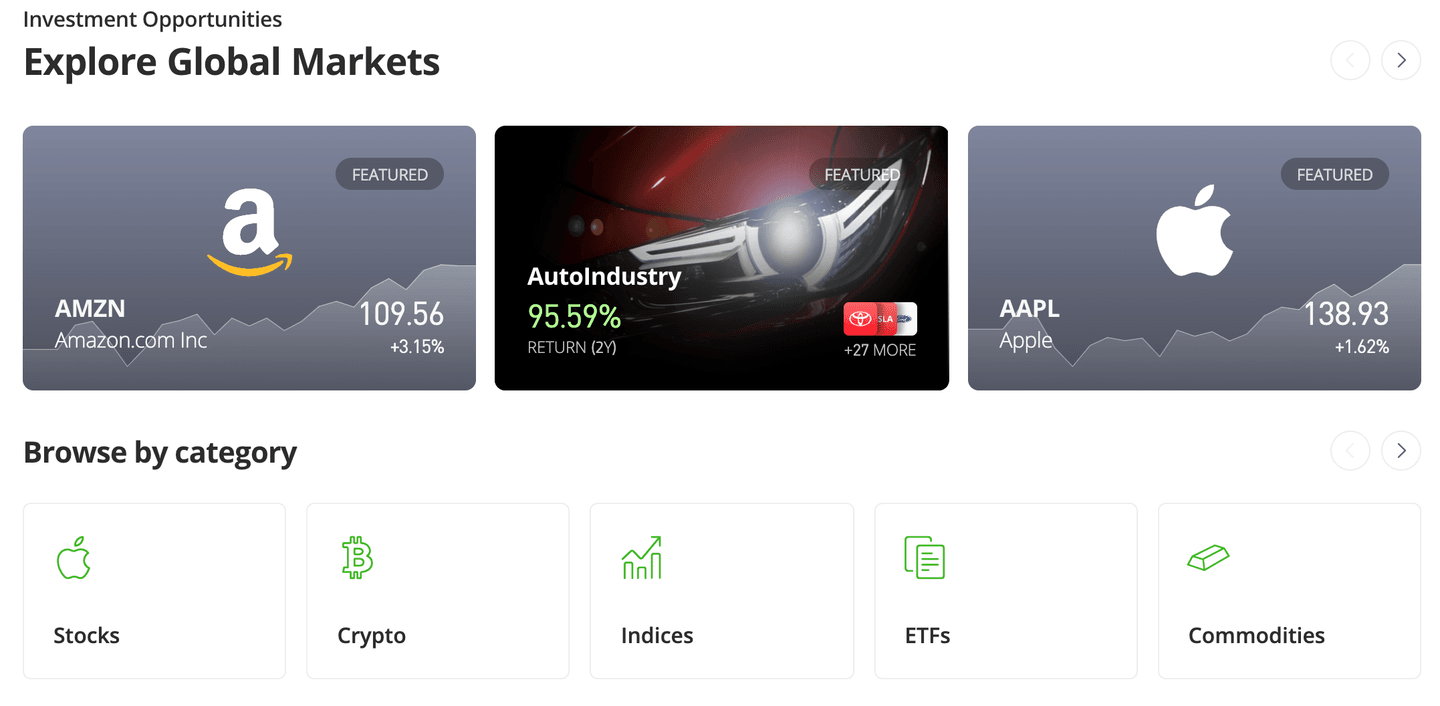
Task: Select the Stocks category apple icon
Action: pos(74,557)
